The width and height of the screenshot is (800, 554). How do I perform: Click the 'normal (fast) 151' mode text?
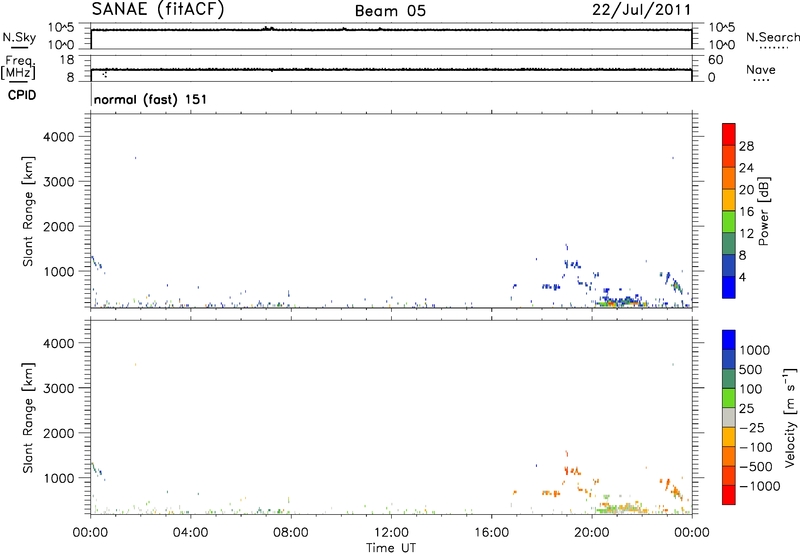pos(151,99)
